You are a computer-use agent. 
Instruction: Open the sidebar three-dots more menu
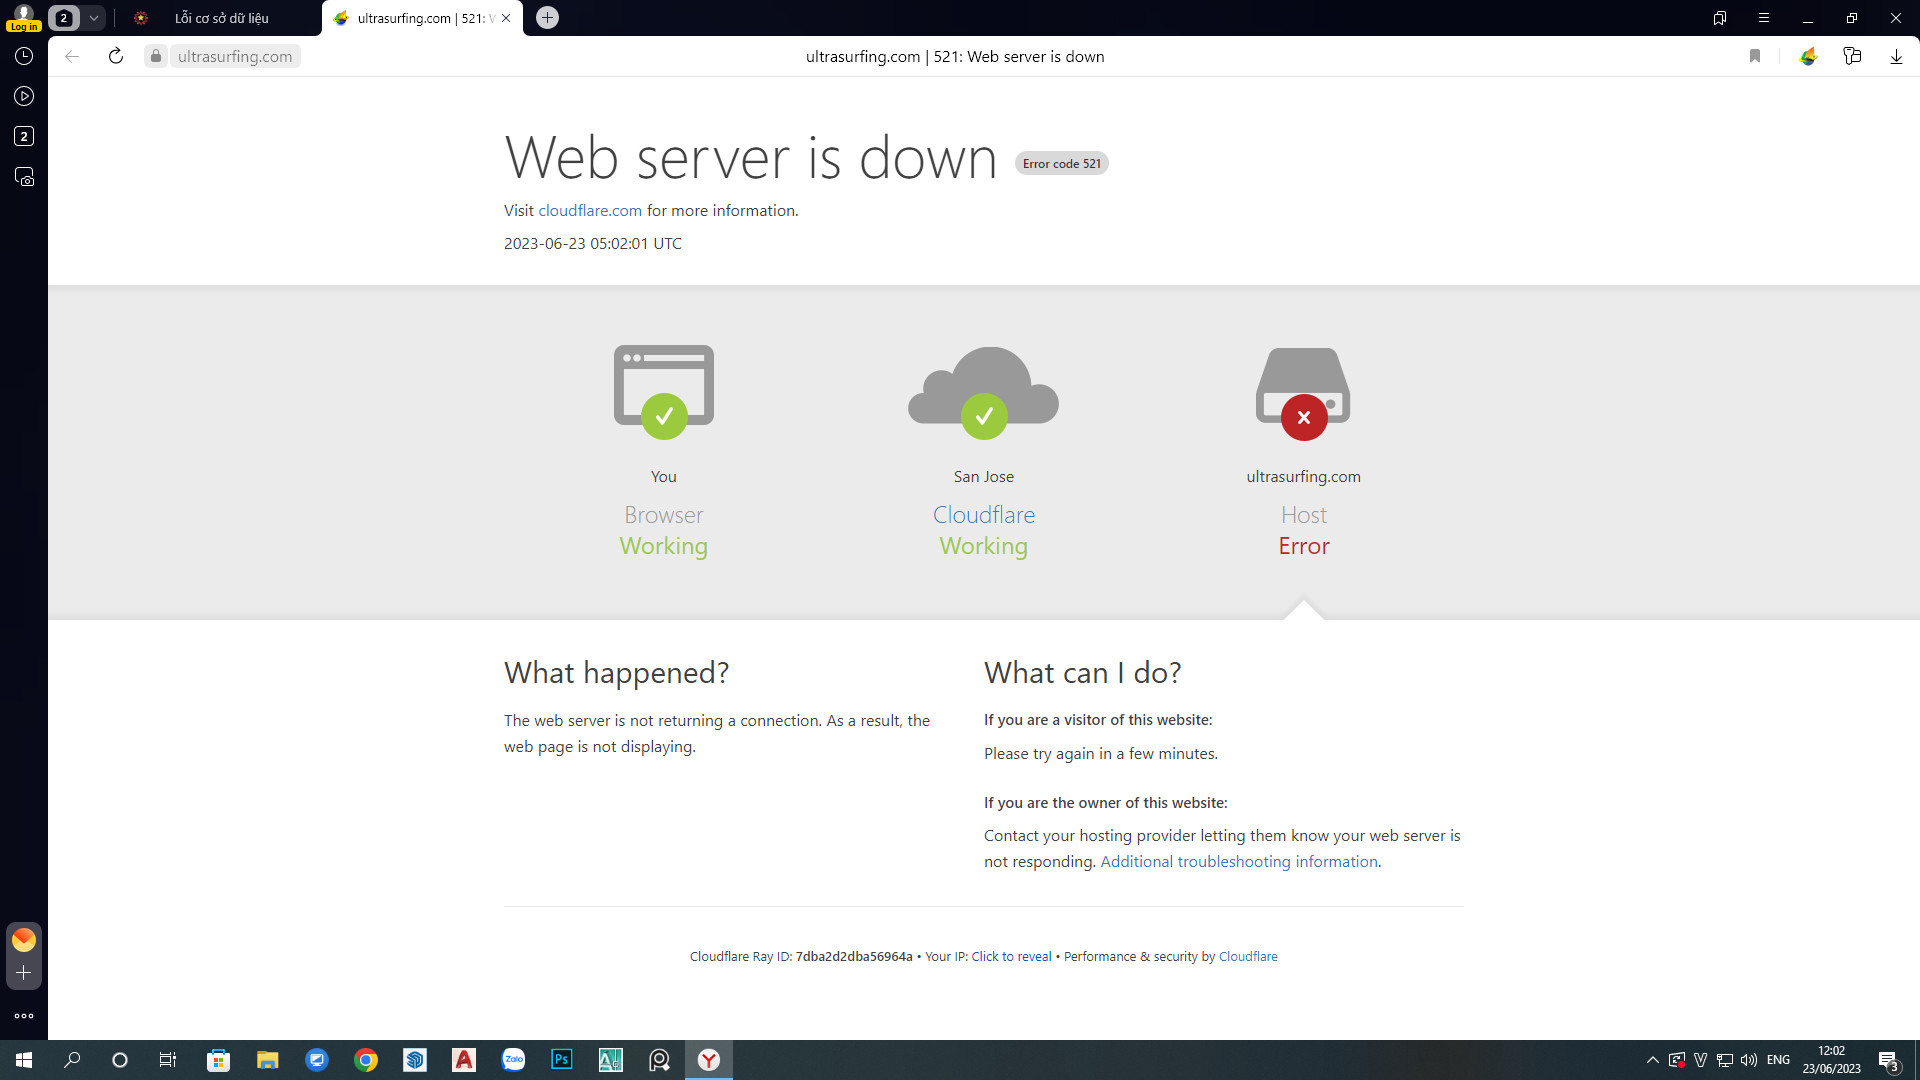point(24,1016)
